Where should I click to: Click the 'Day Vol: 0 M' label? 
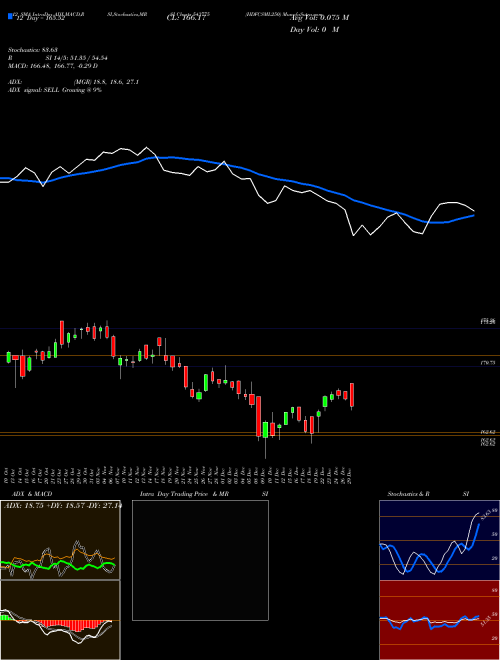coord(314,29)
